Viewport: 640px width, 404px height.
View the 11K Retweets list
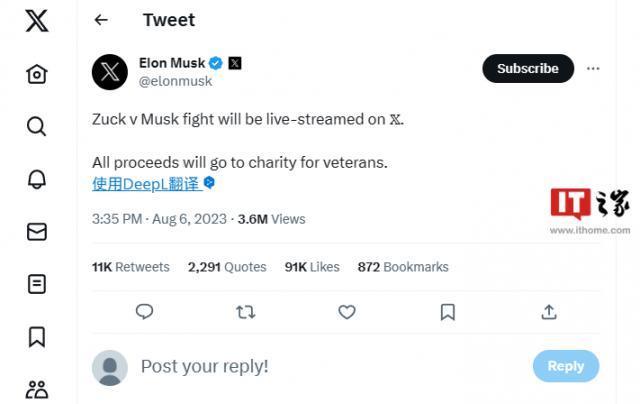pyautogui.click(x=131, y=267)
